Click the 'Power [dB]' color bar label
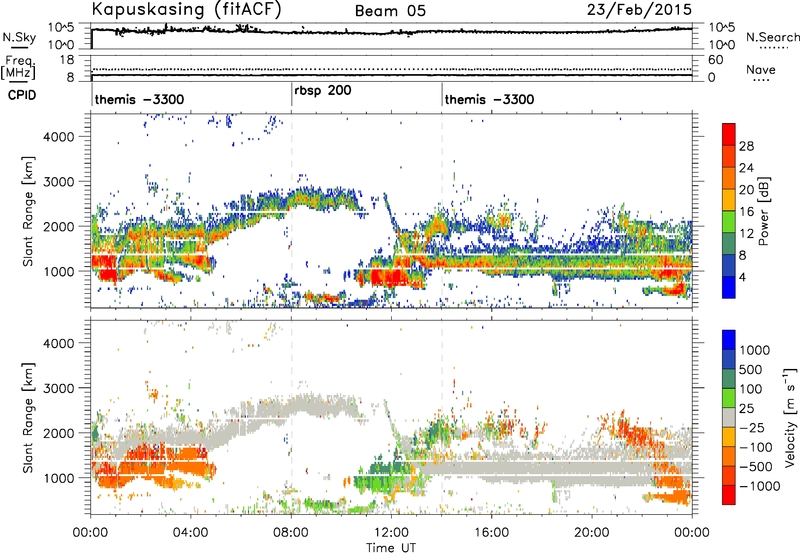800x554 pixels. tap(764, 211)
